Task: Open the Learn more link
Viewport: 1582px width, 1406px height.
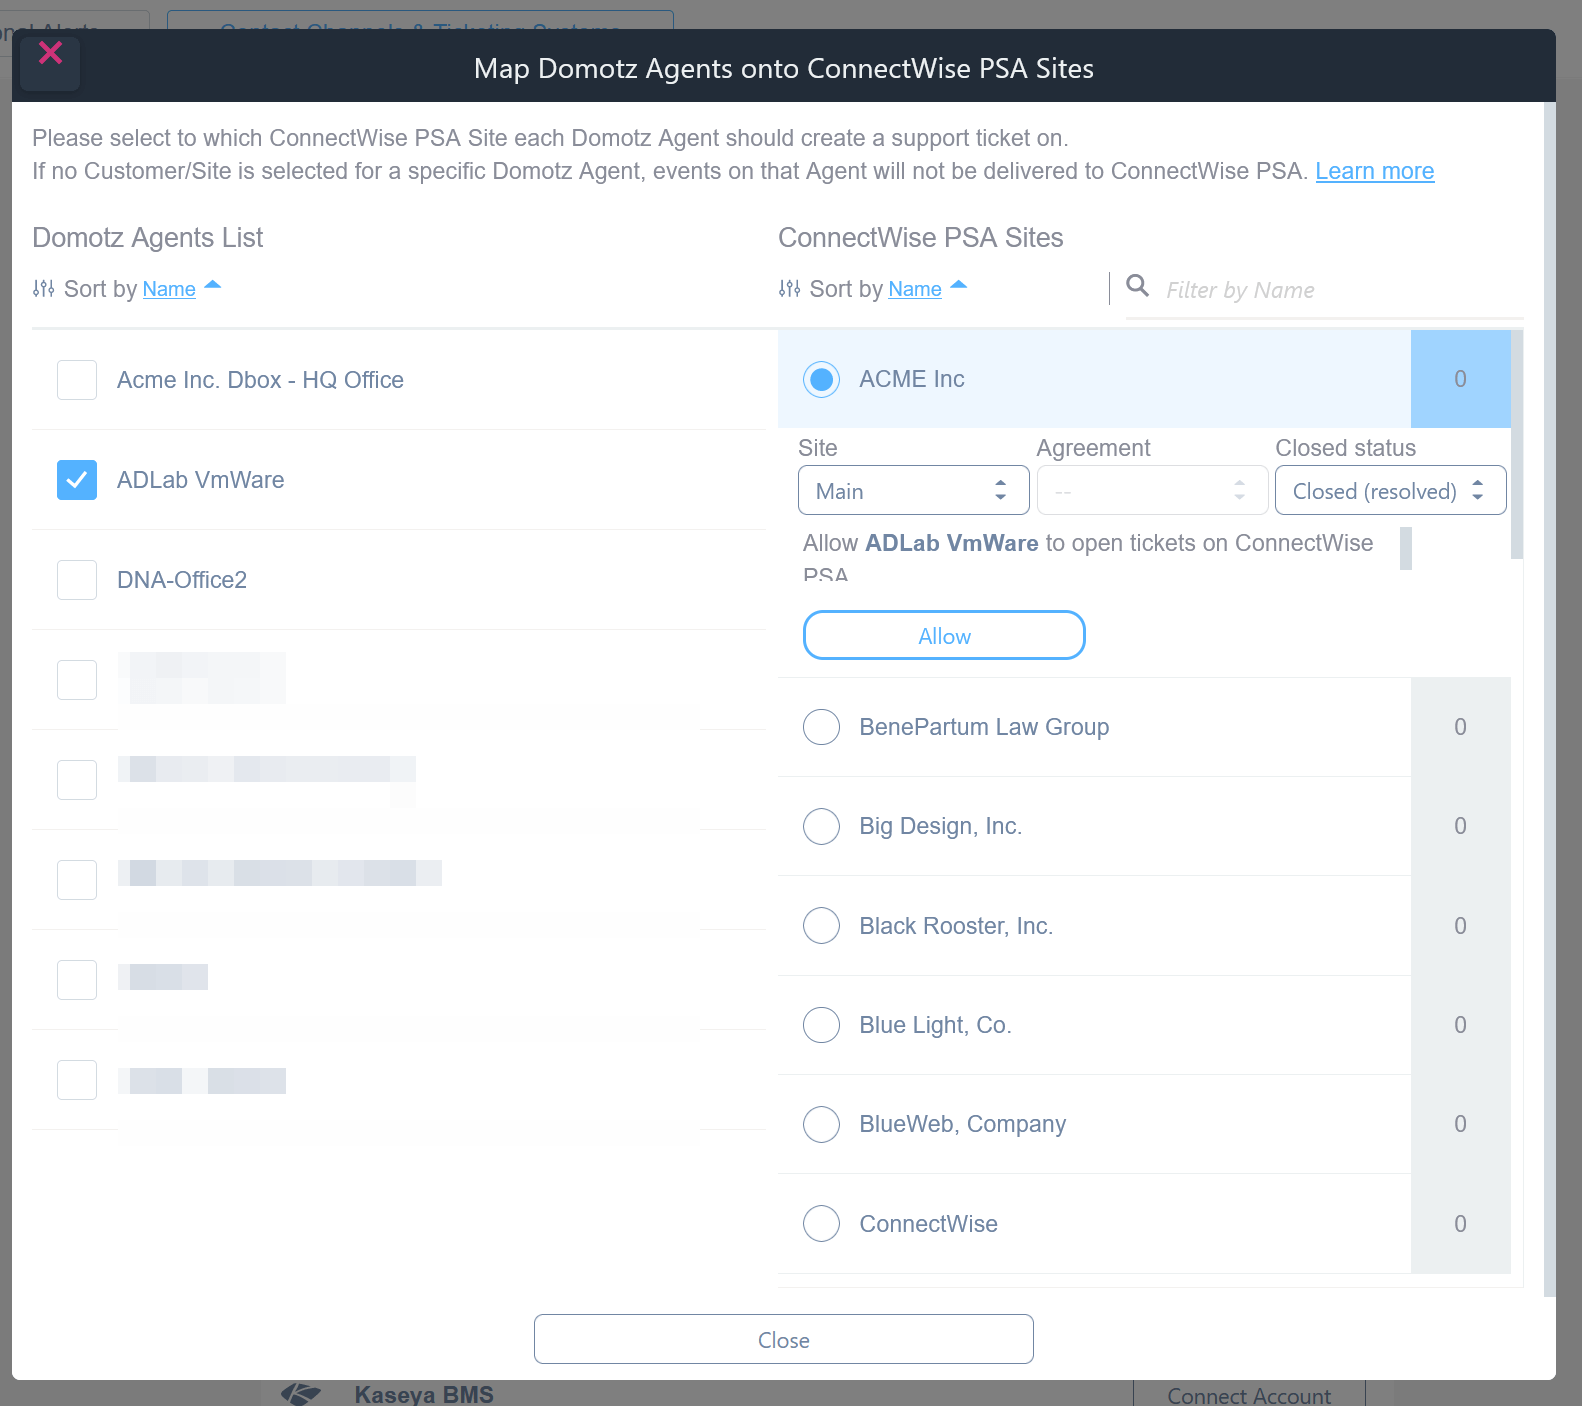Action: 1374,171
